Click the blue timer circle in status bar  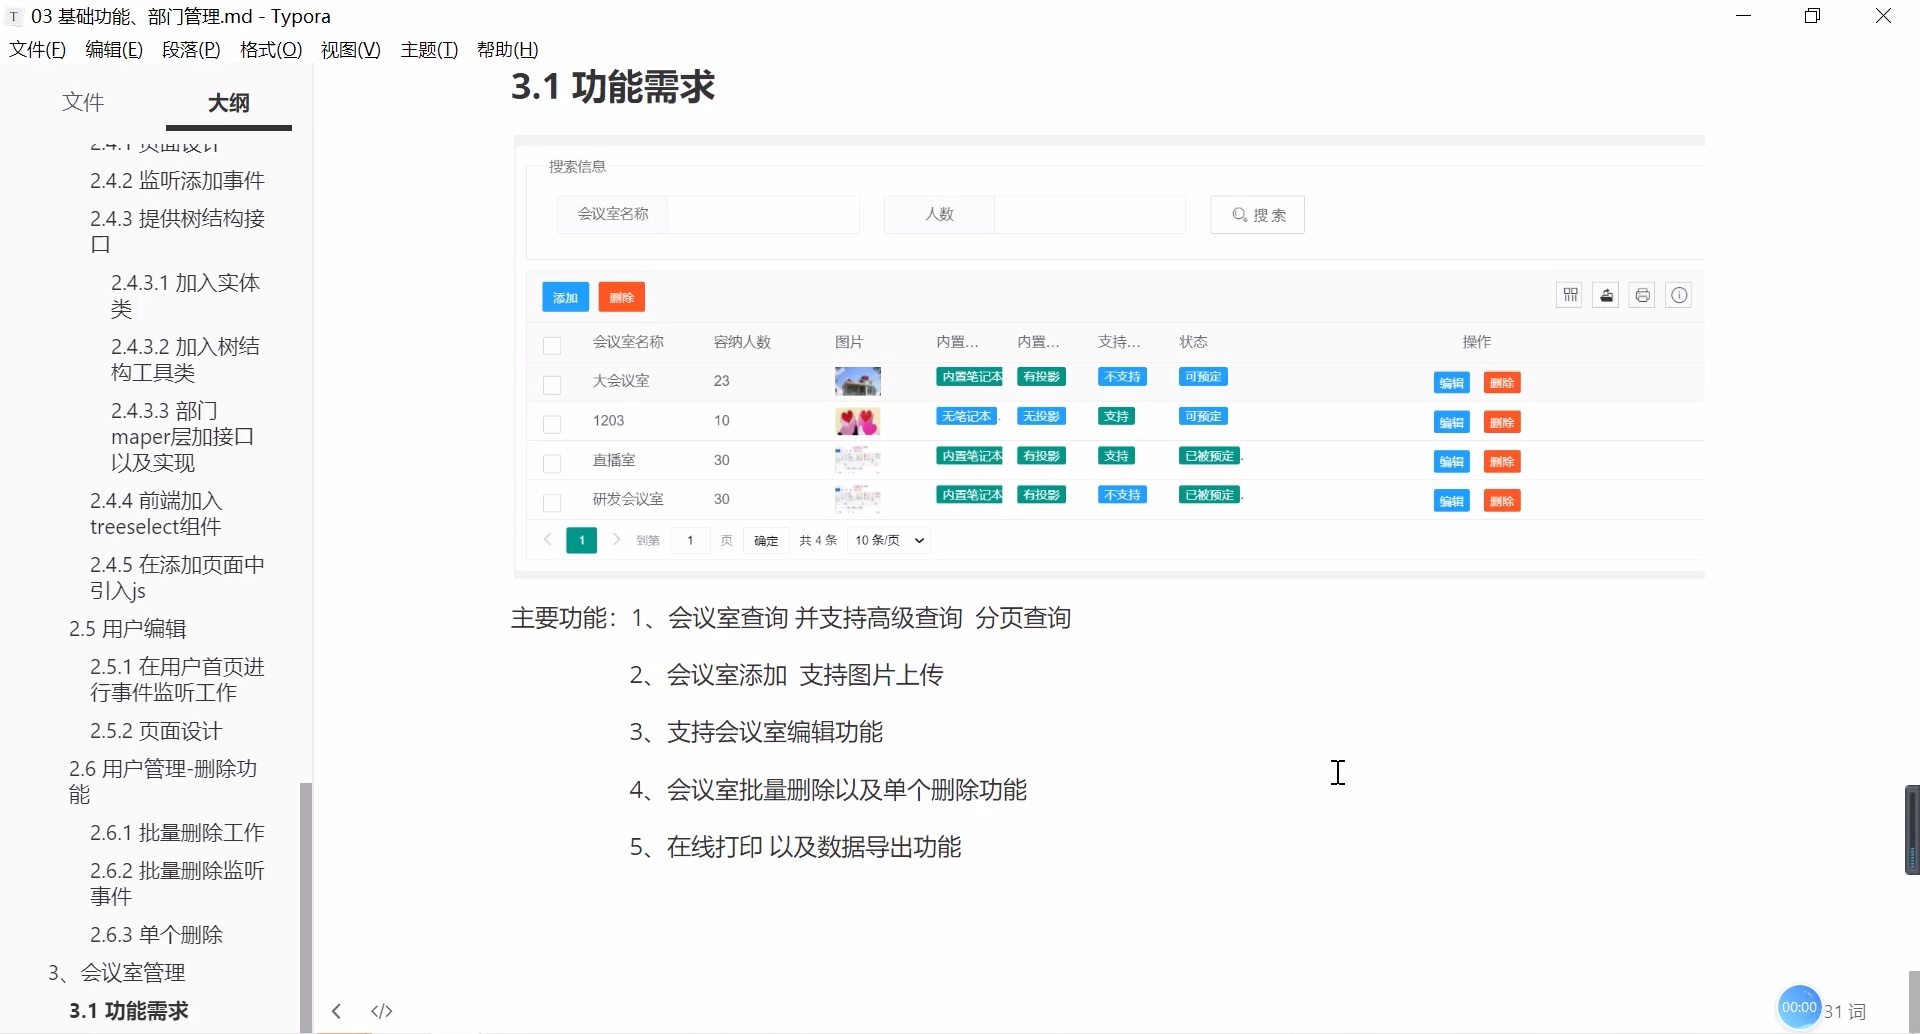[1797, 1007]
